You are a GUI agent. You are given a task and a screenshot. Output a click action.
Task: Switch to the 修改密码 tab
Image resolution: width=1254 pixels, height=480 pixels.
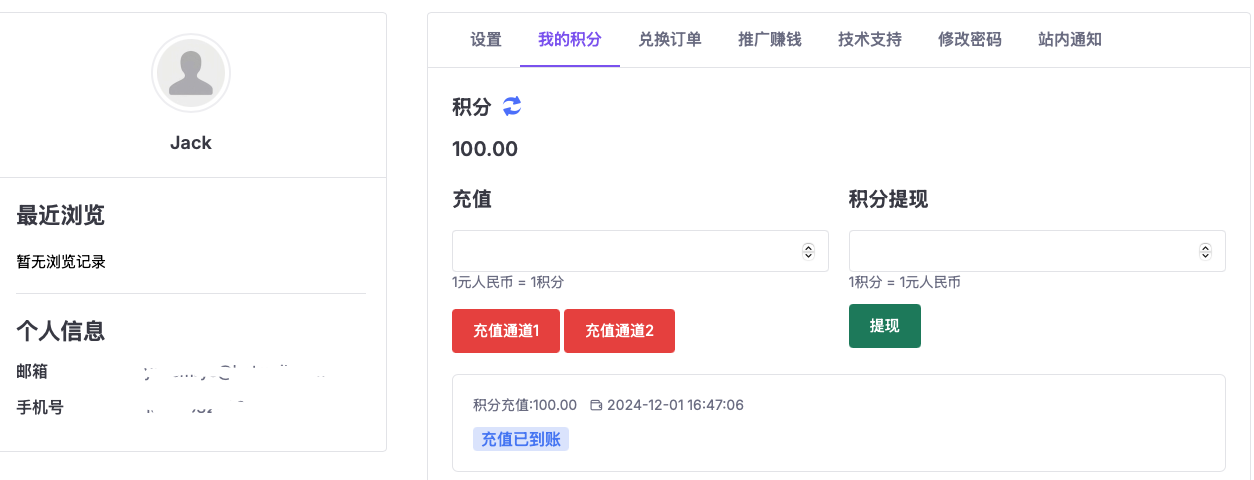coord(970,40)
